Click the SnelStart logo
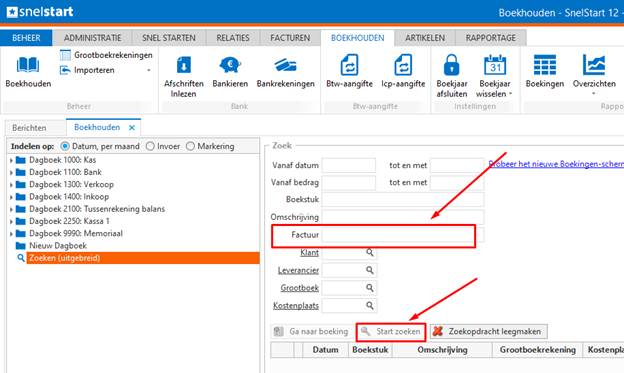The height and width of the screenshot is (373, 624). point(40,12)
